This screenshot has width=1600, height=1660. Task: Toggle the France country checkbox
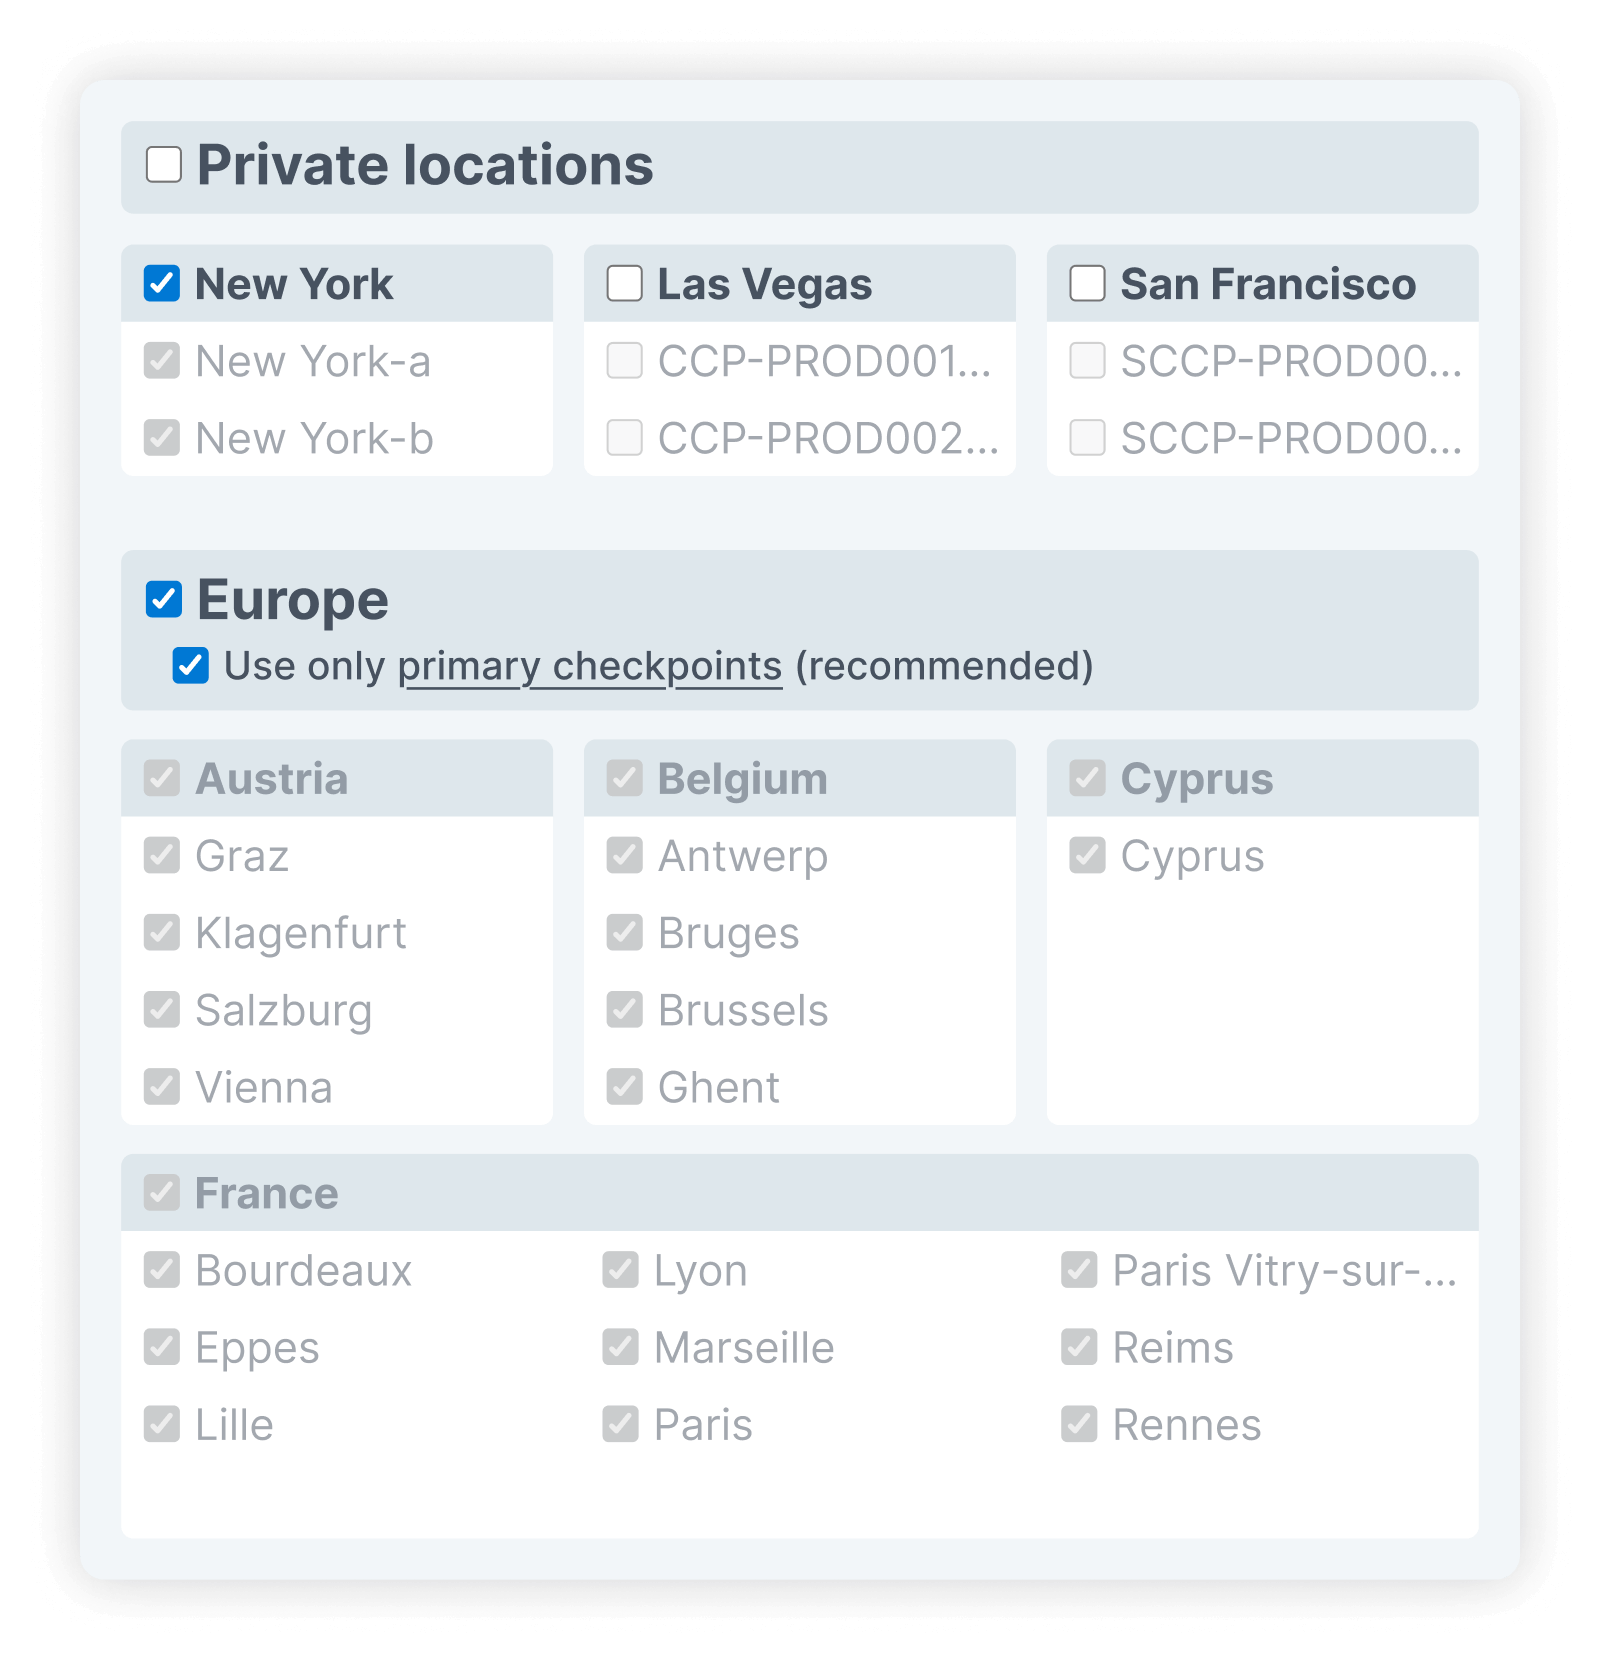click(x=162, y=1193)
